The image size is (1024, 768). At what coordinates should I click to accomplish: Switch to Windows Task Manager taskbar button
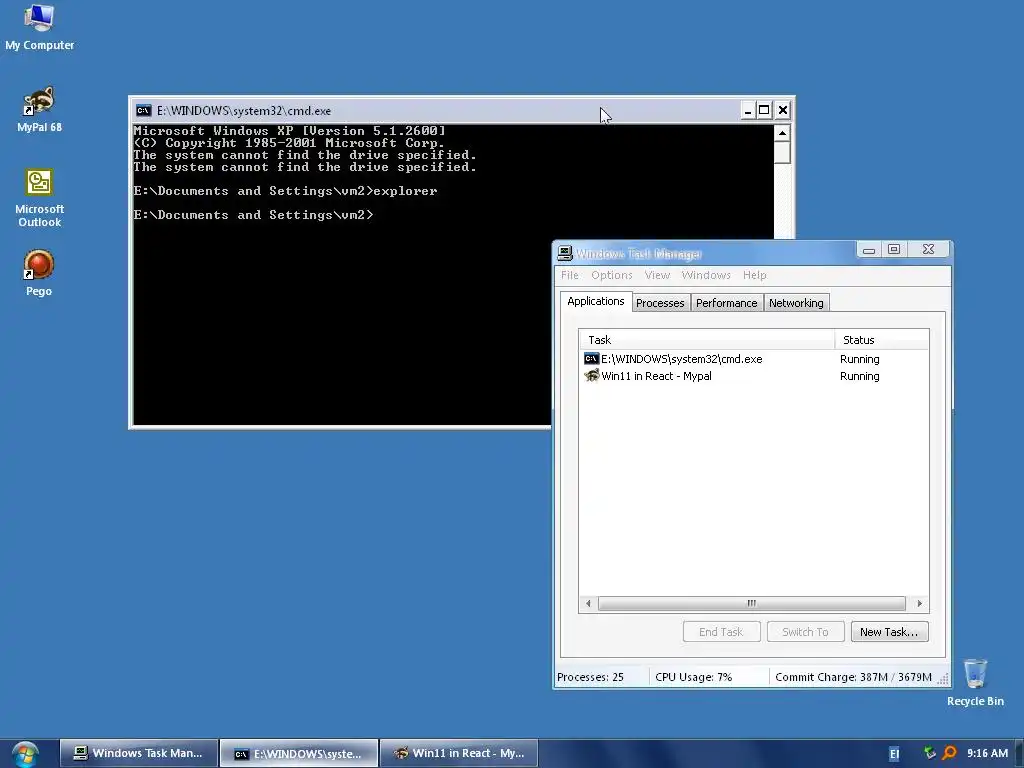click(139, 753)
